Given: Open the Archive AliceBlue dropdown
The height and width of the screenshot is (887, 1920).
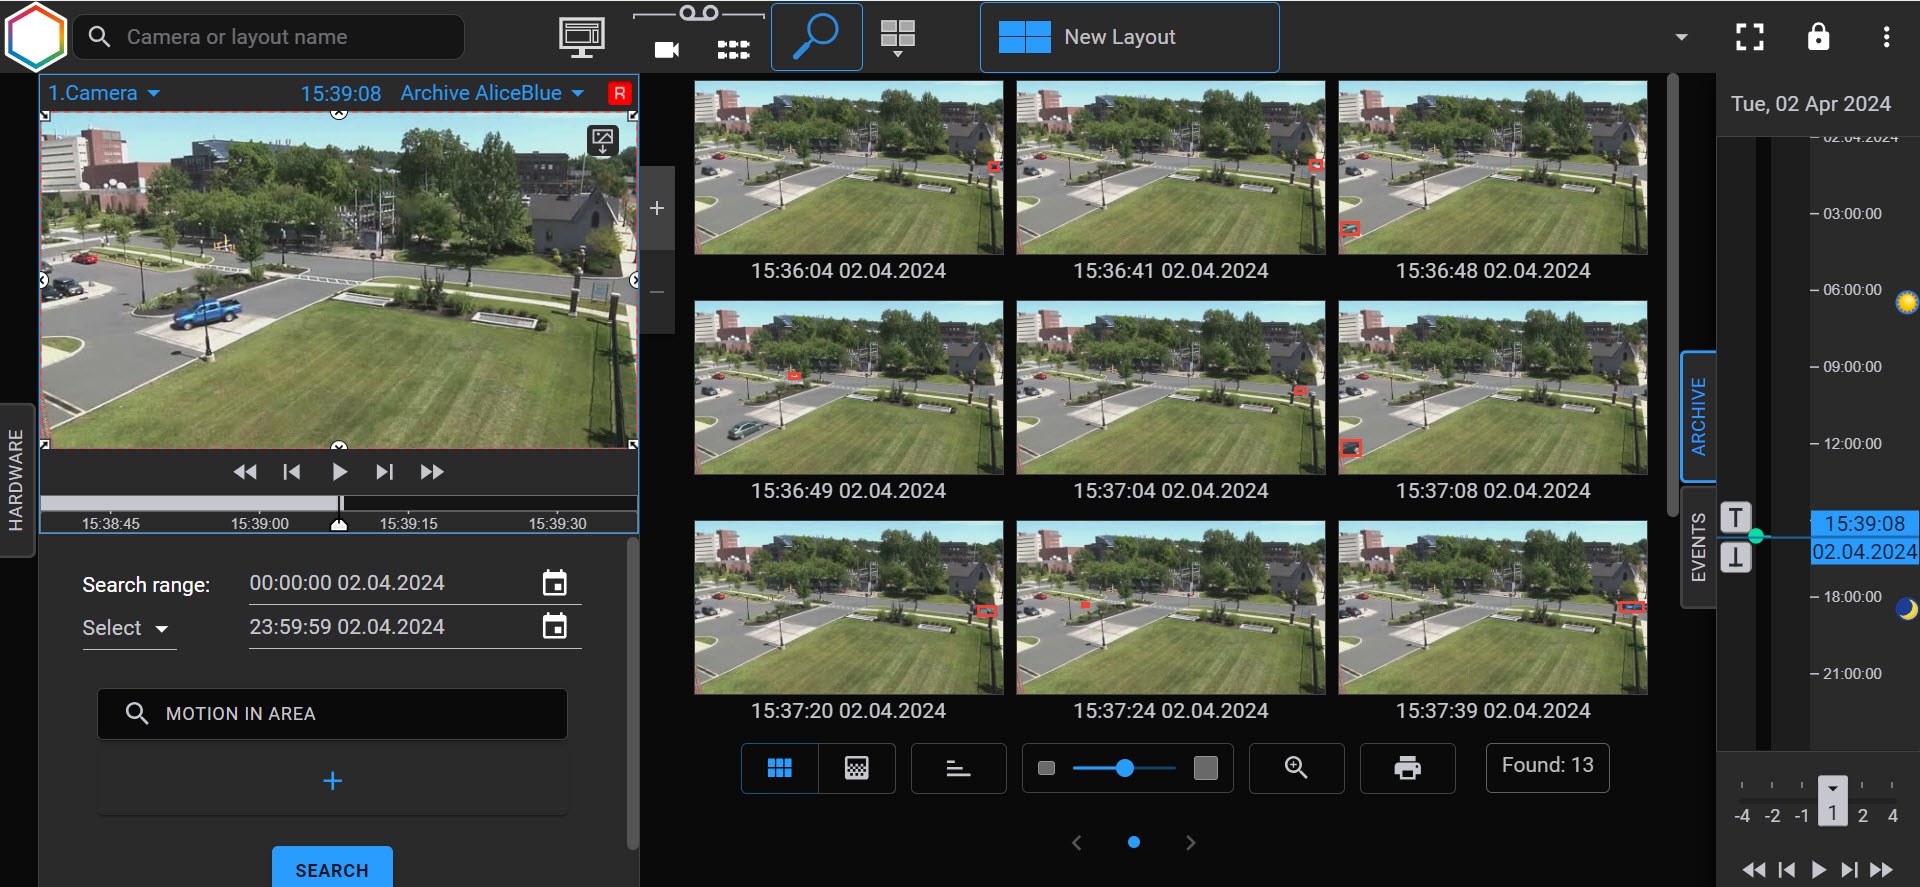Looking at the screenshot, I should pyautogui.click(x=492, y=93).
